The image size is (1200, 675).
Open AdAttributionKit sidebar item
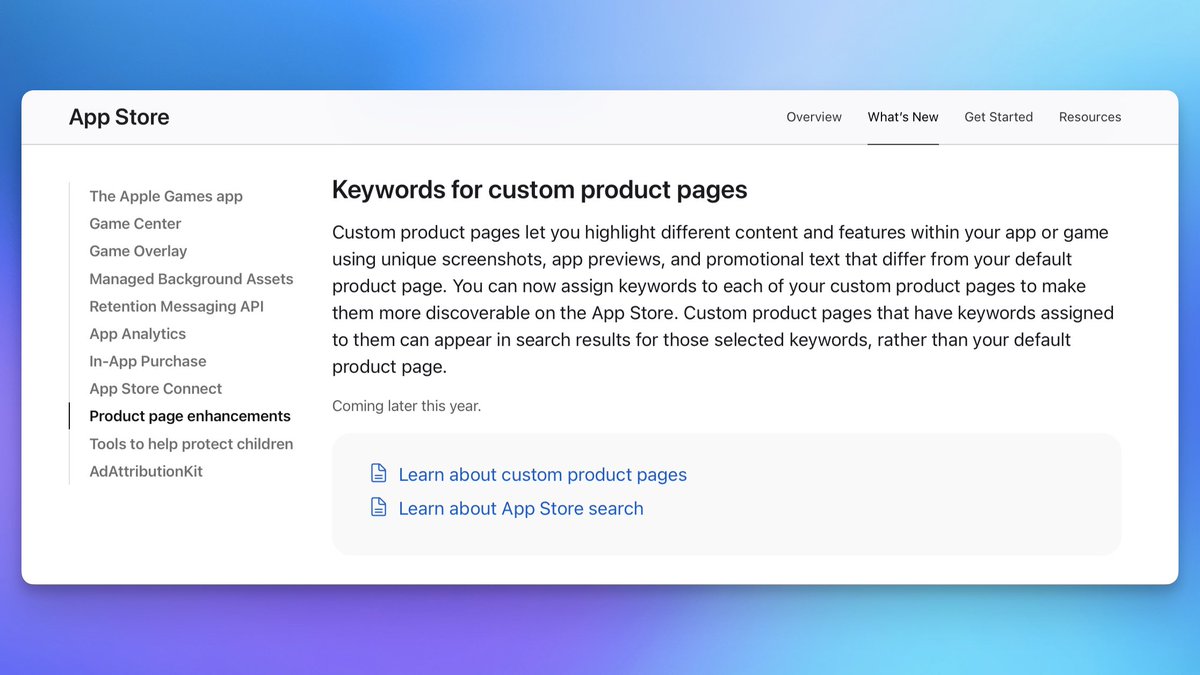146,471
